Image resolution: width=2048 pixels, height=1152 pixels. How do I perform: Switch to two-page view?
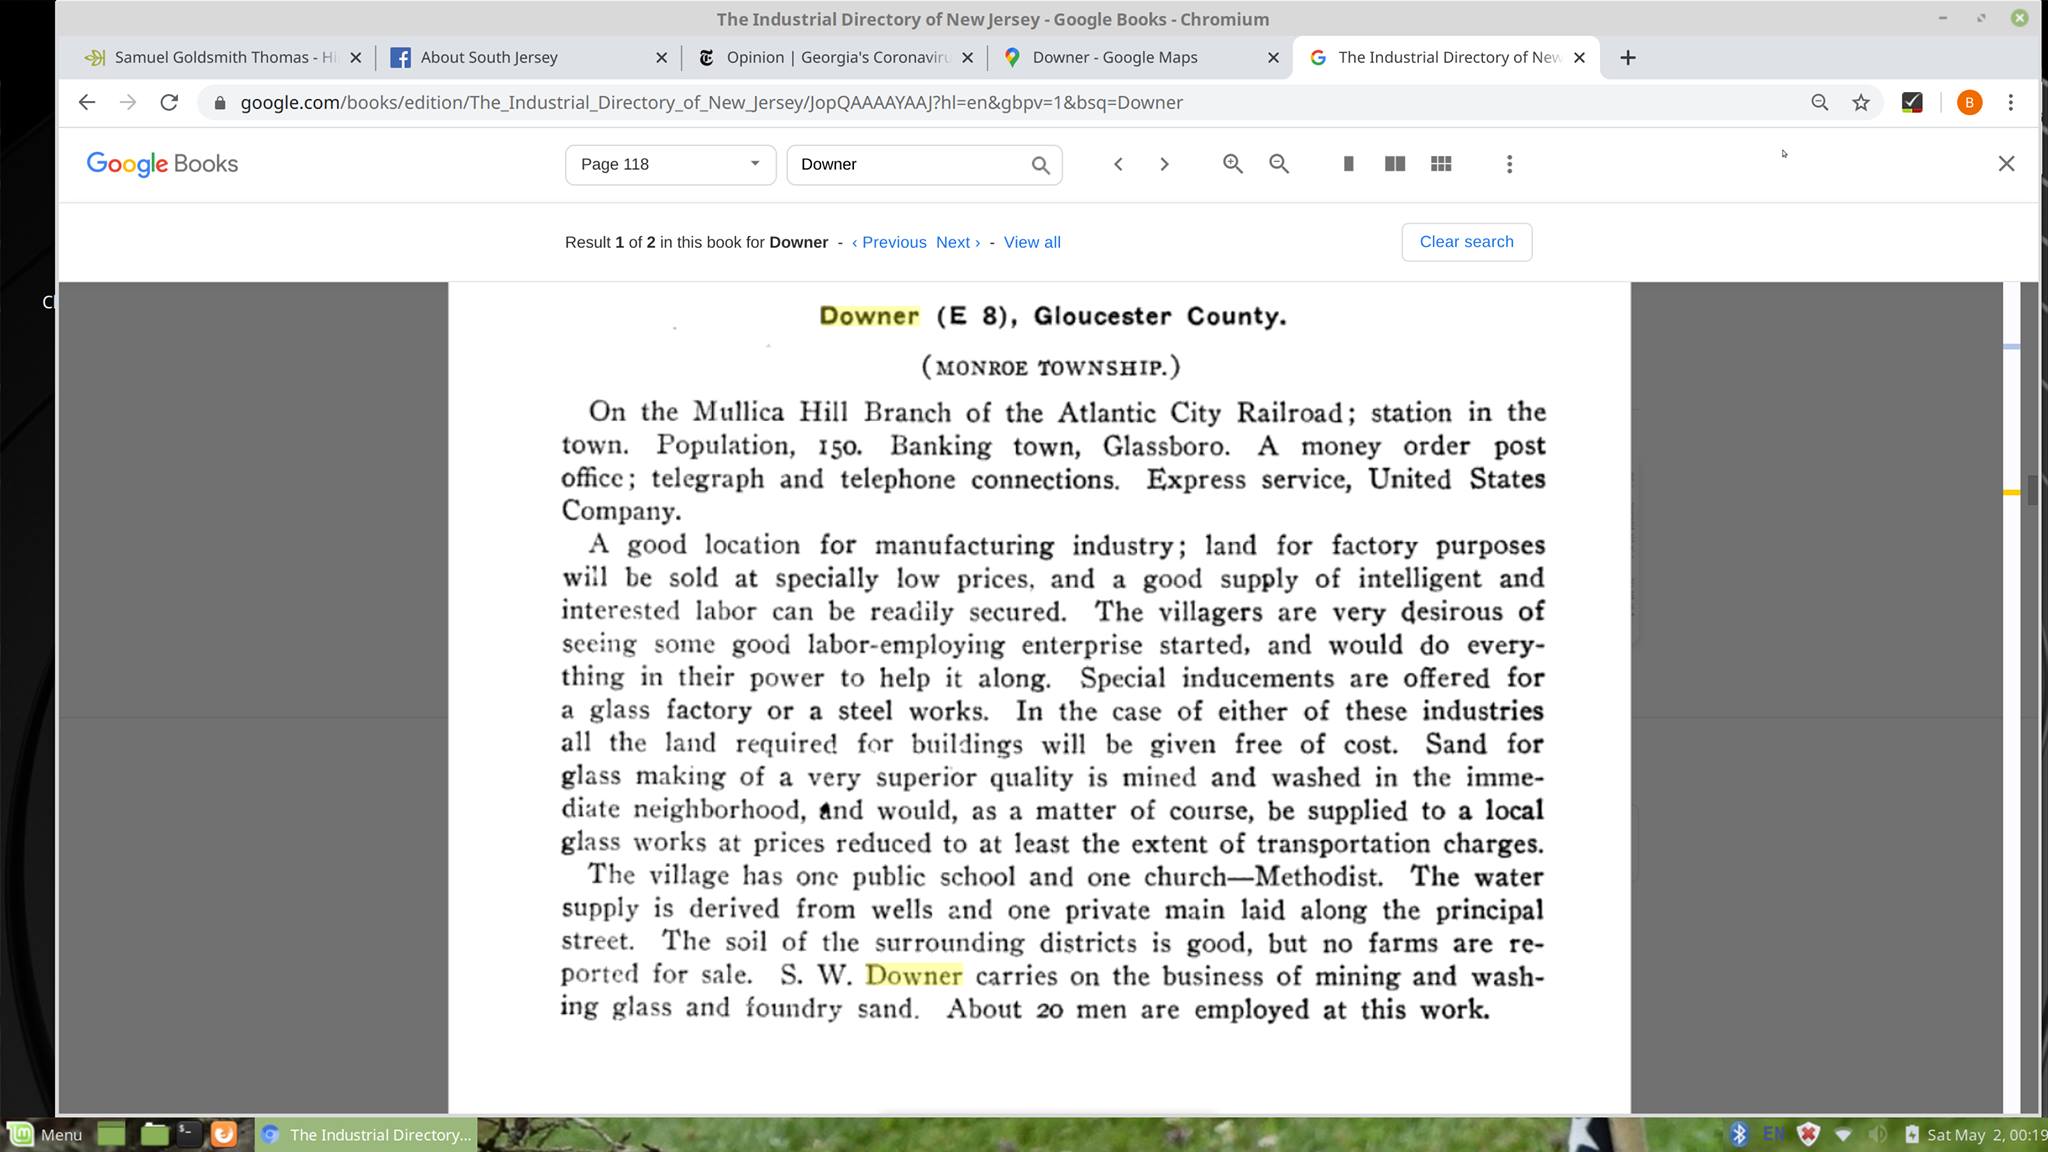pyautogui.click(x=1395, y=164)
